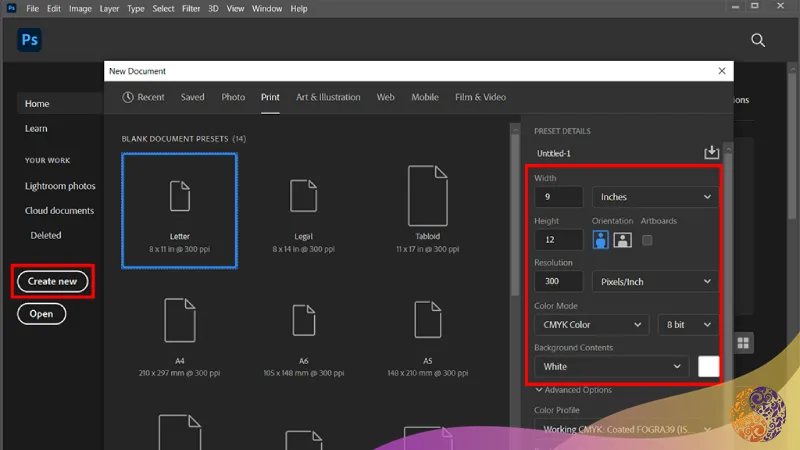Click the Open button

coord(41,314)
